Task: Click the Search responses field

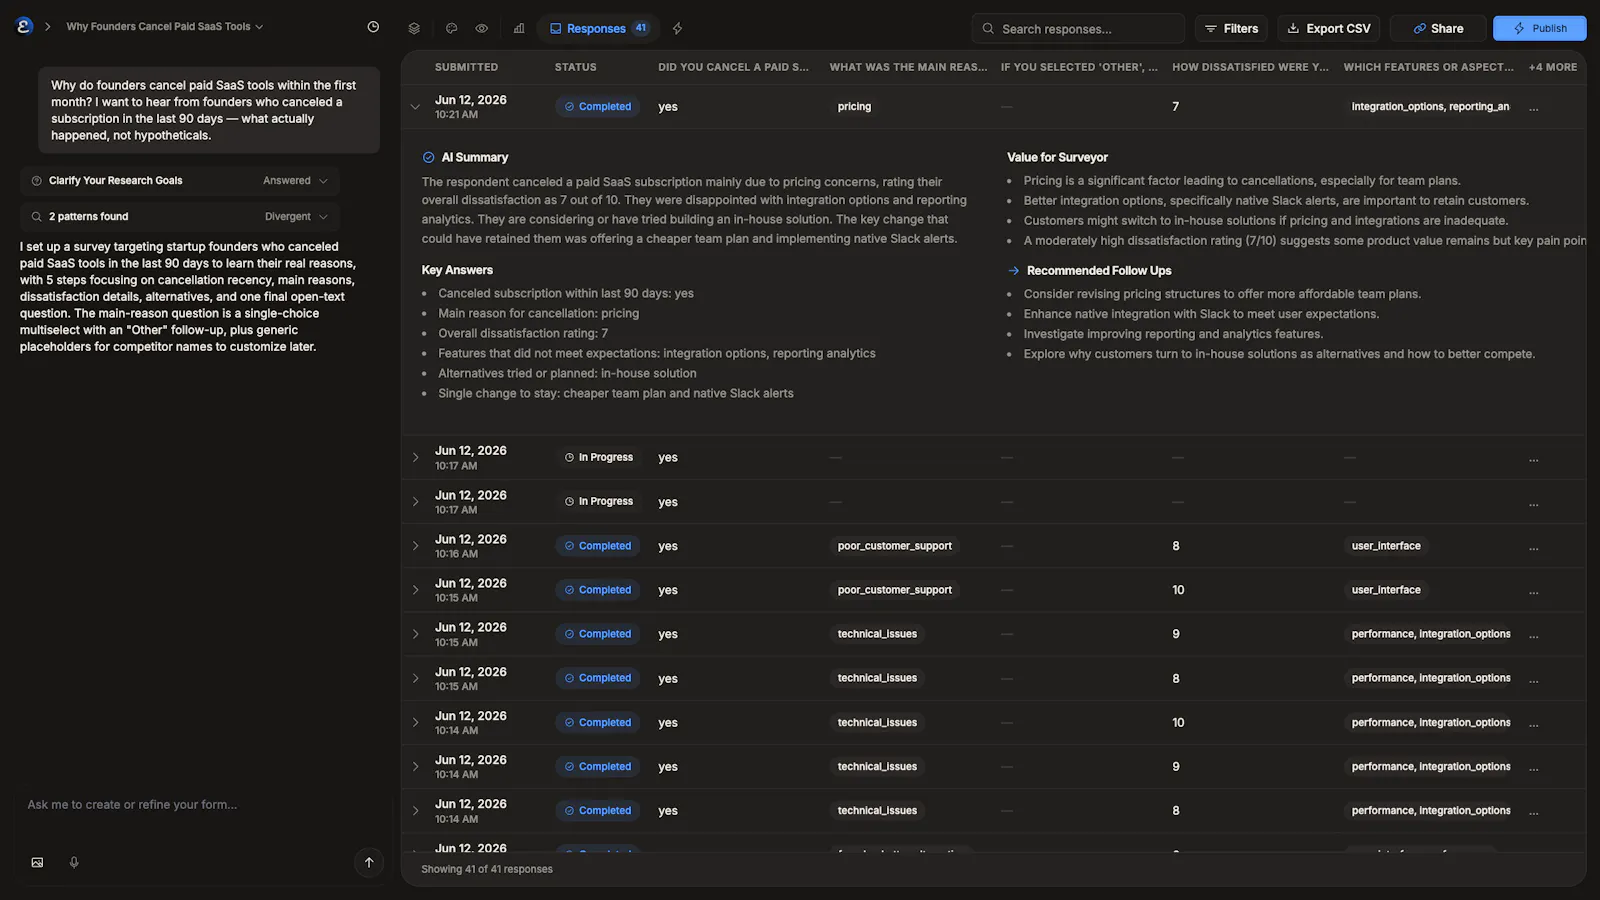Action: (x=1078, y=28)
